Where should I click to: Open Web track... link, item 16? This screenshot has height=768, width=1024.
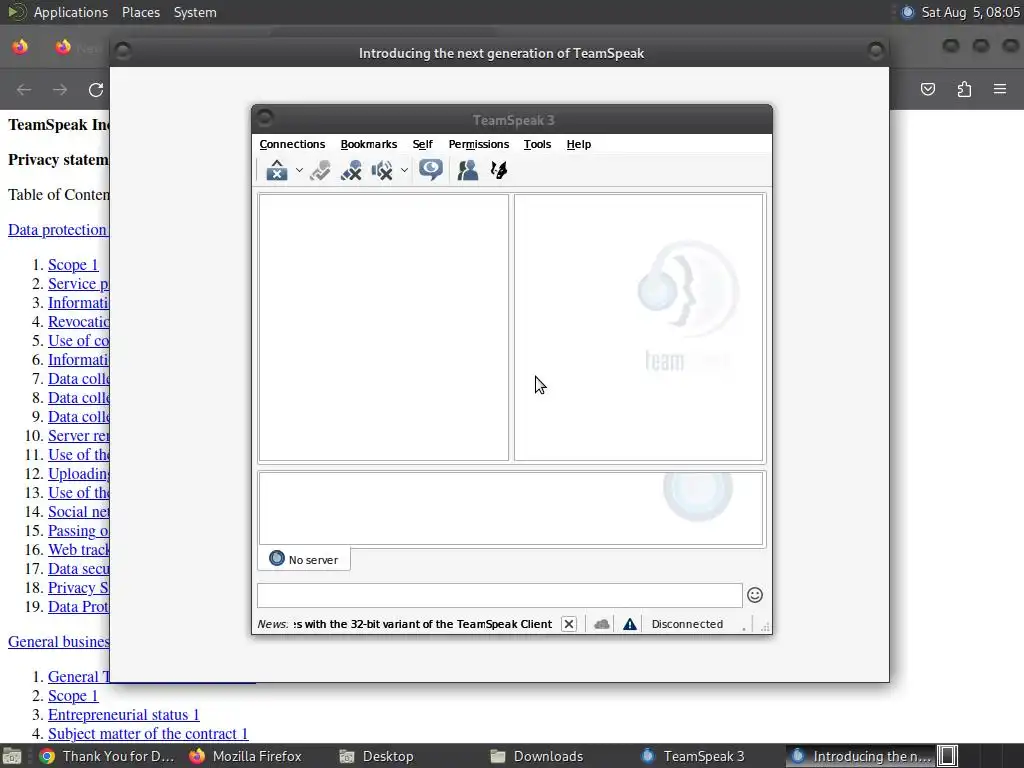coord(78,550)
